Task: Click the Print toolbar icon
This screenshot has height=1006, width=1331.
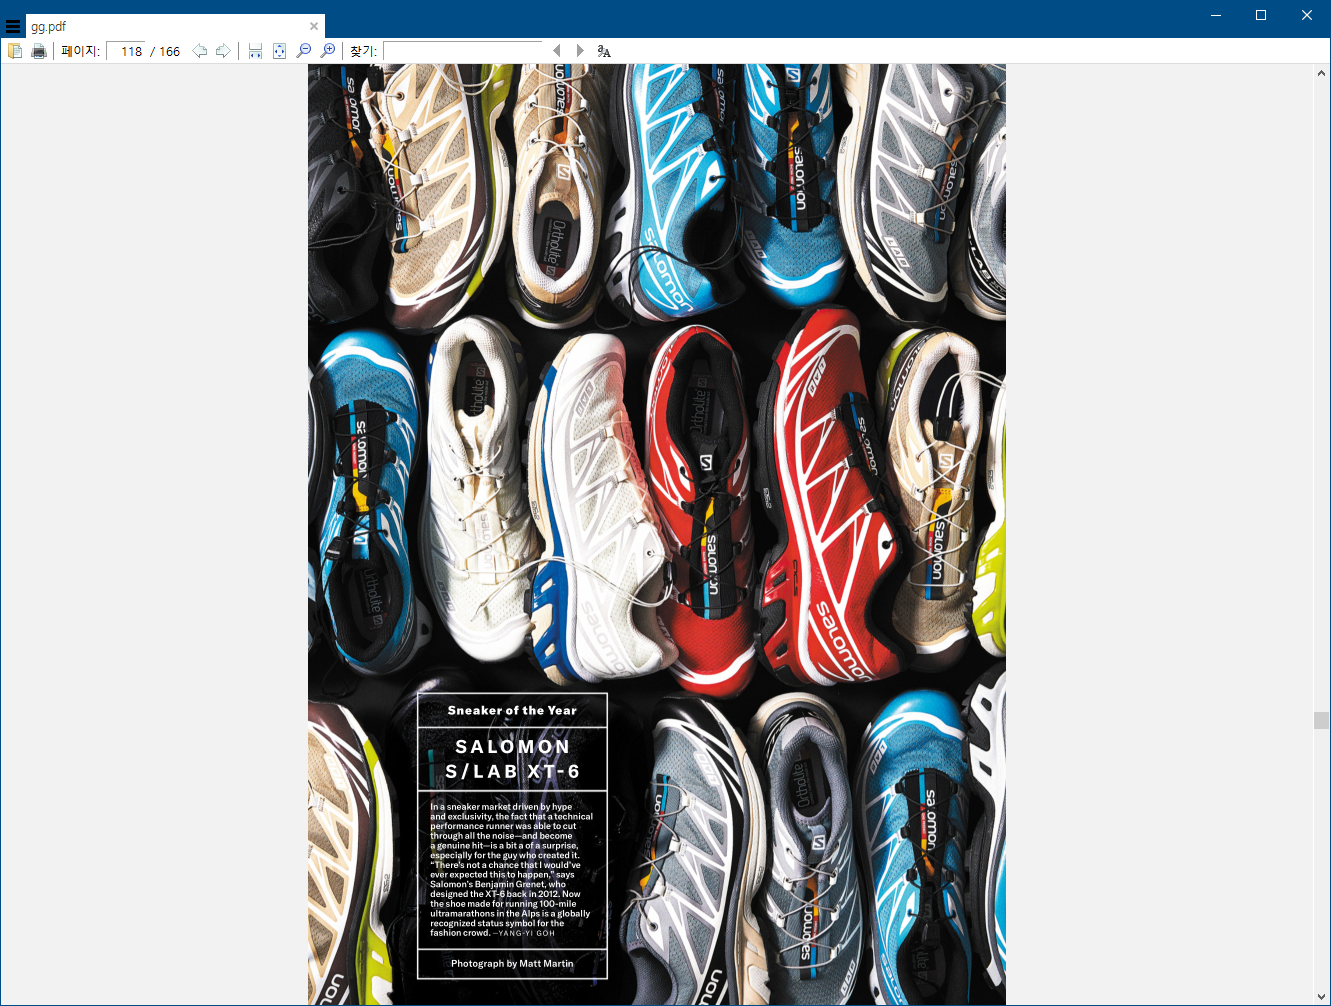Action: 39,51
